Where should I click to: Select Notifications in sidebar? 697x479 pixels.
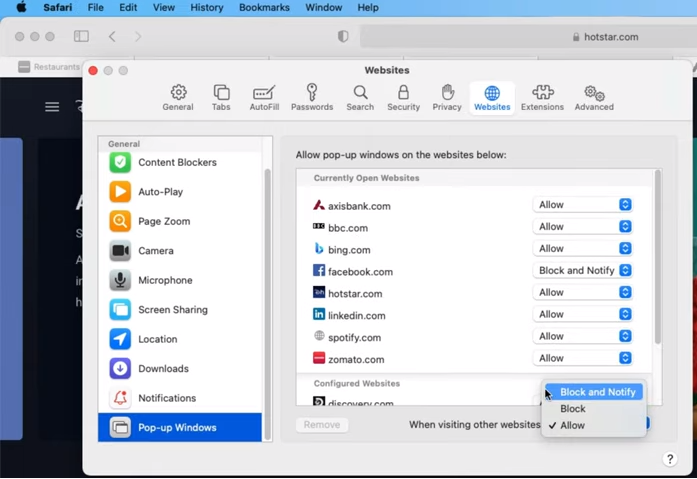tap(180, 398)
